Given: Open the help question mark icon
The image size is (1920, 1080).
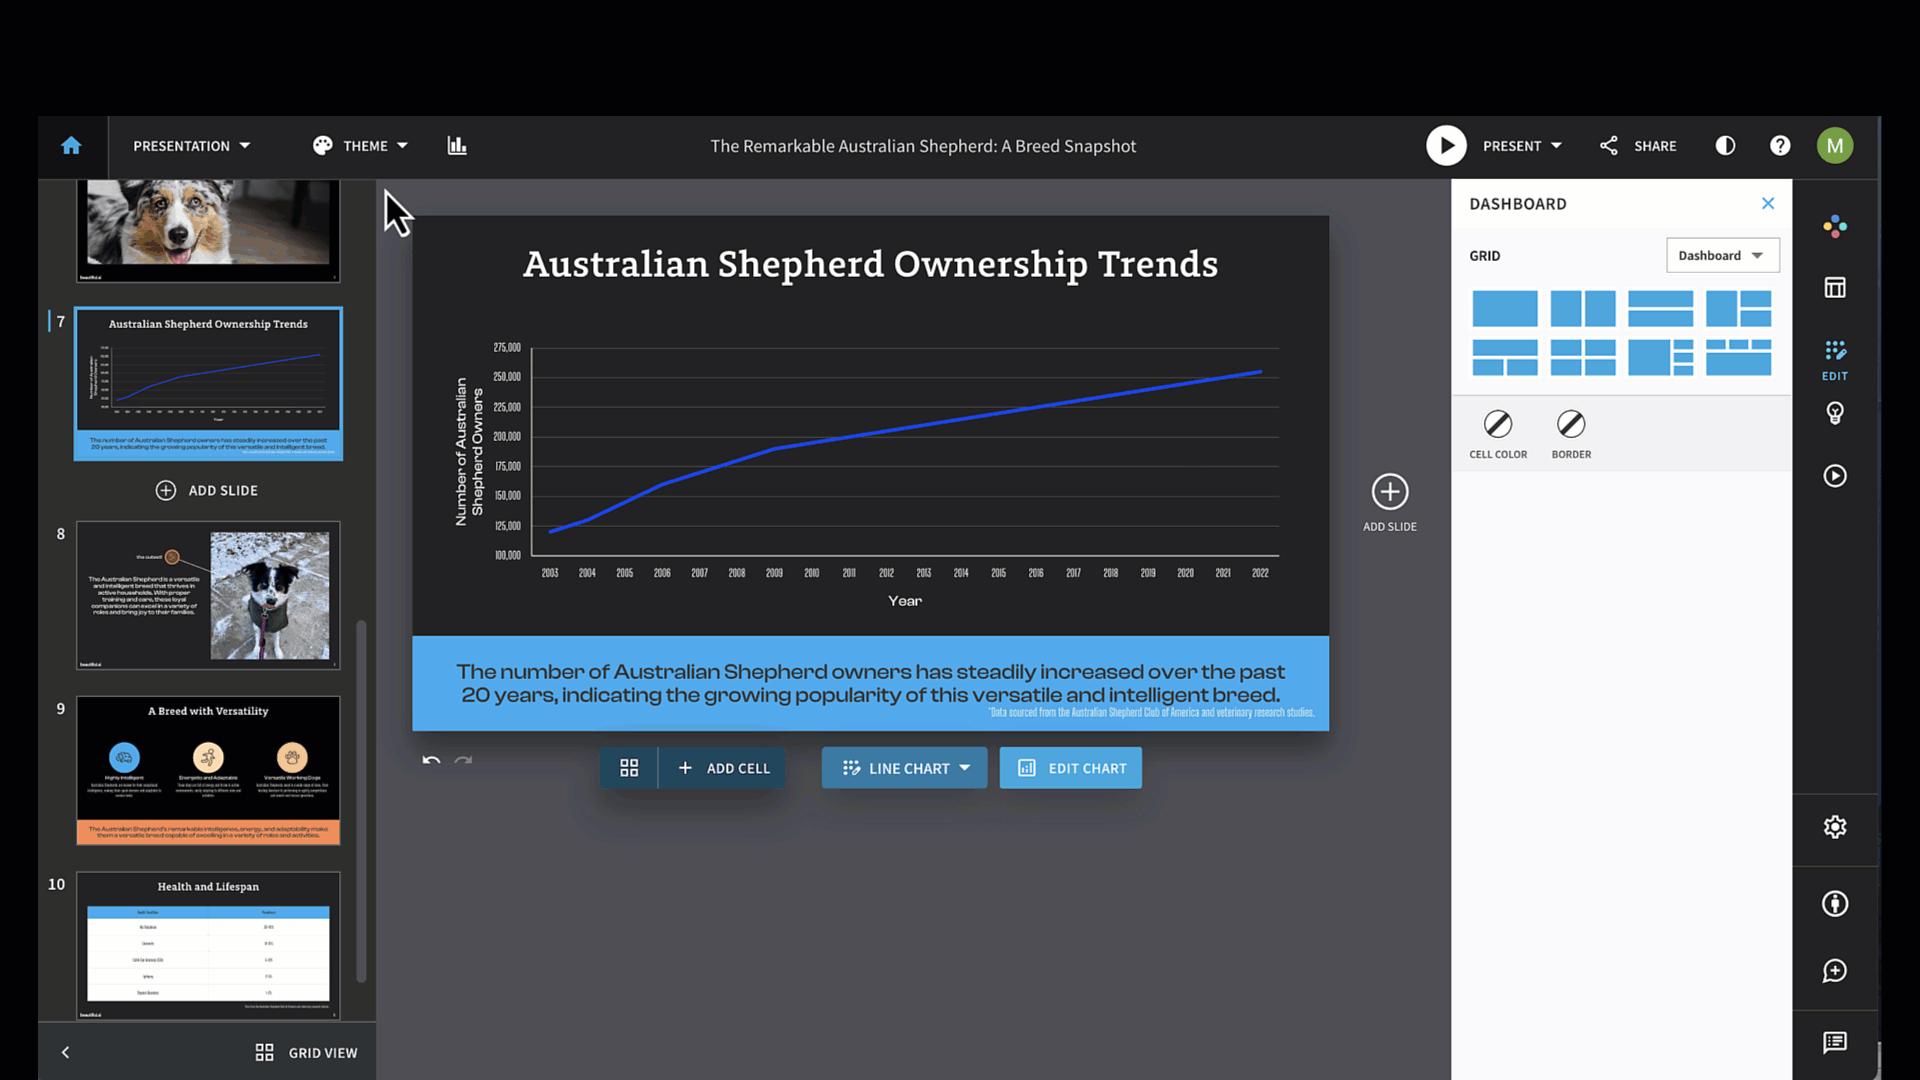Looking at the screenshot, I should (x=1780, y=146).
